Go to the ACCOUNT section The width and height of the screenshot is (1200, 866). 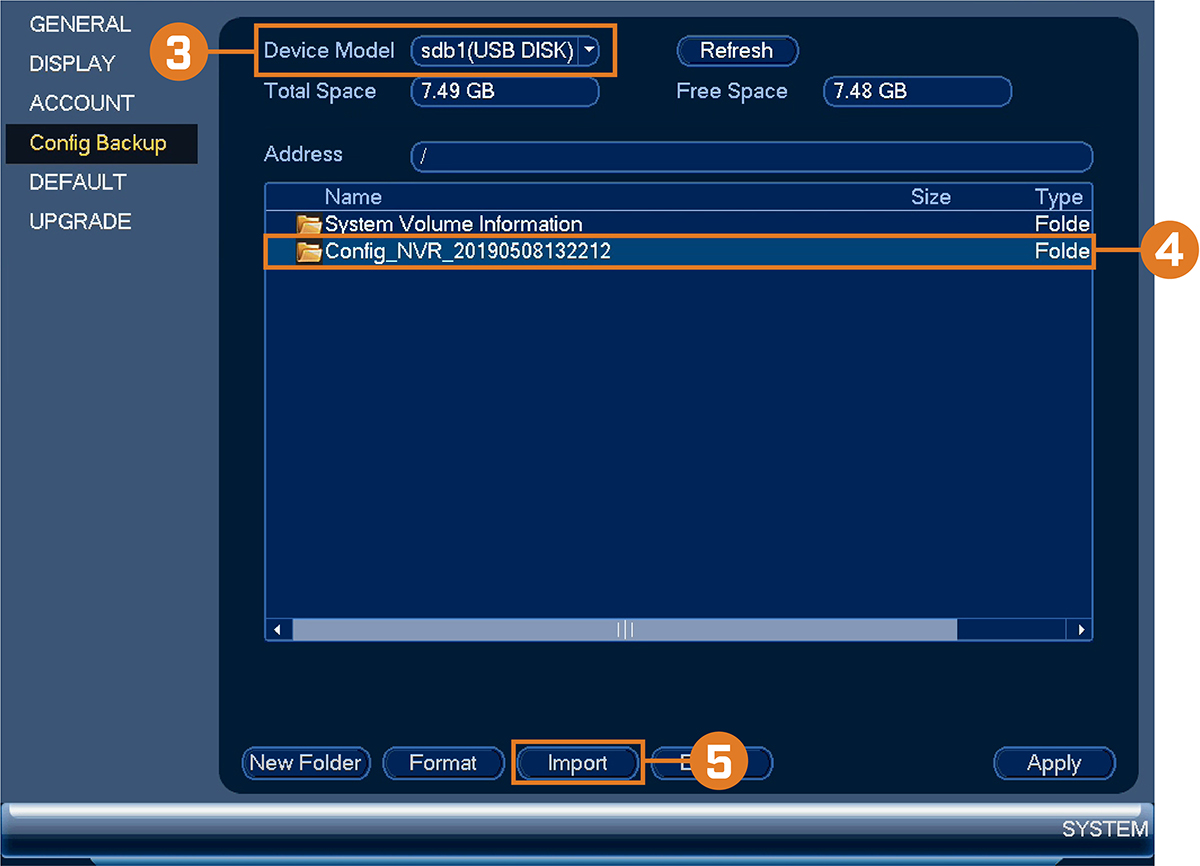pos(81,103)
